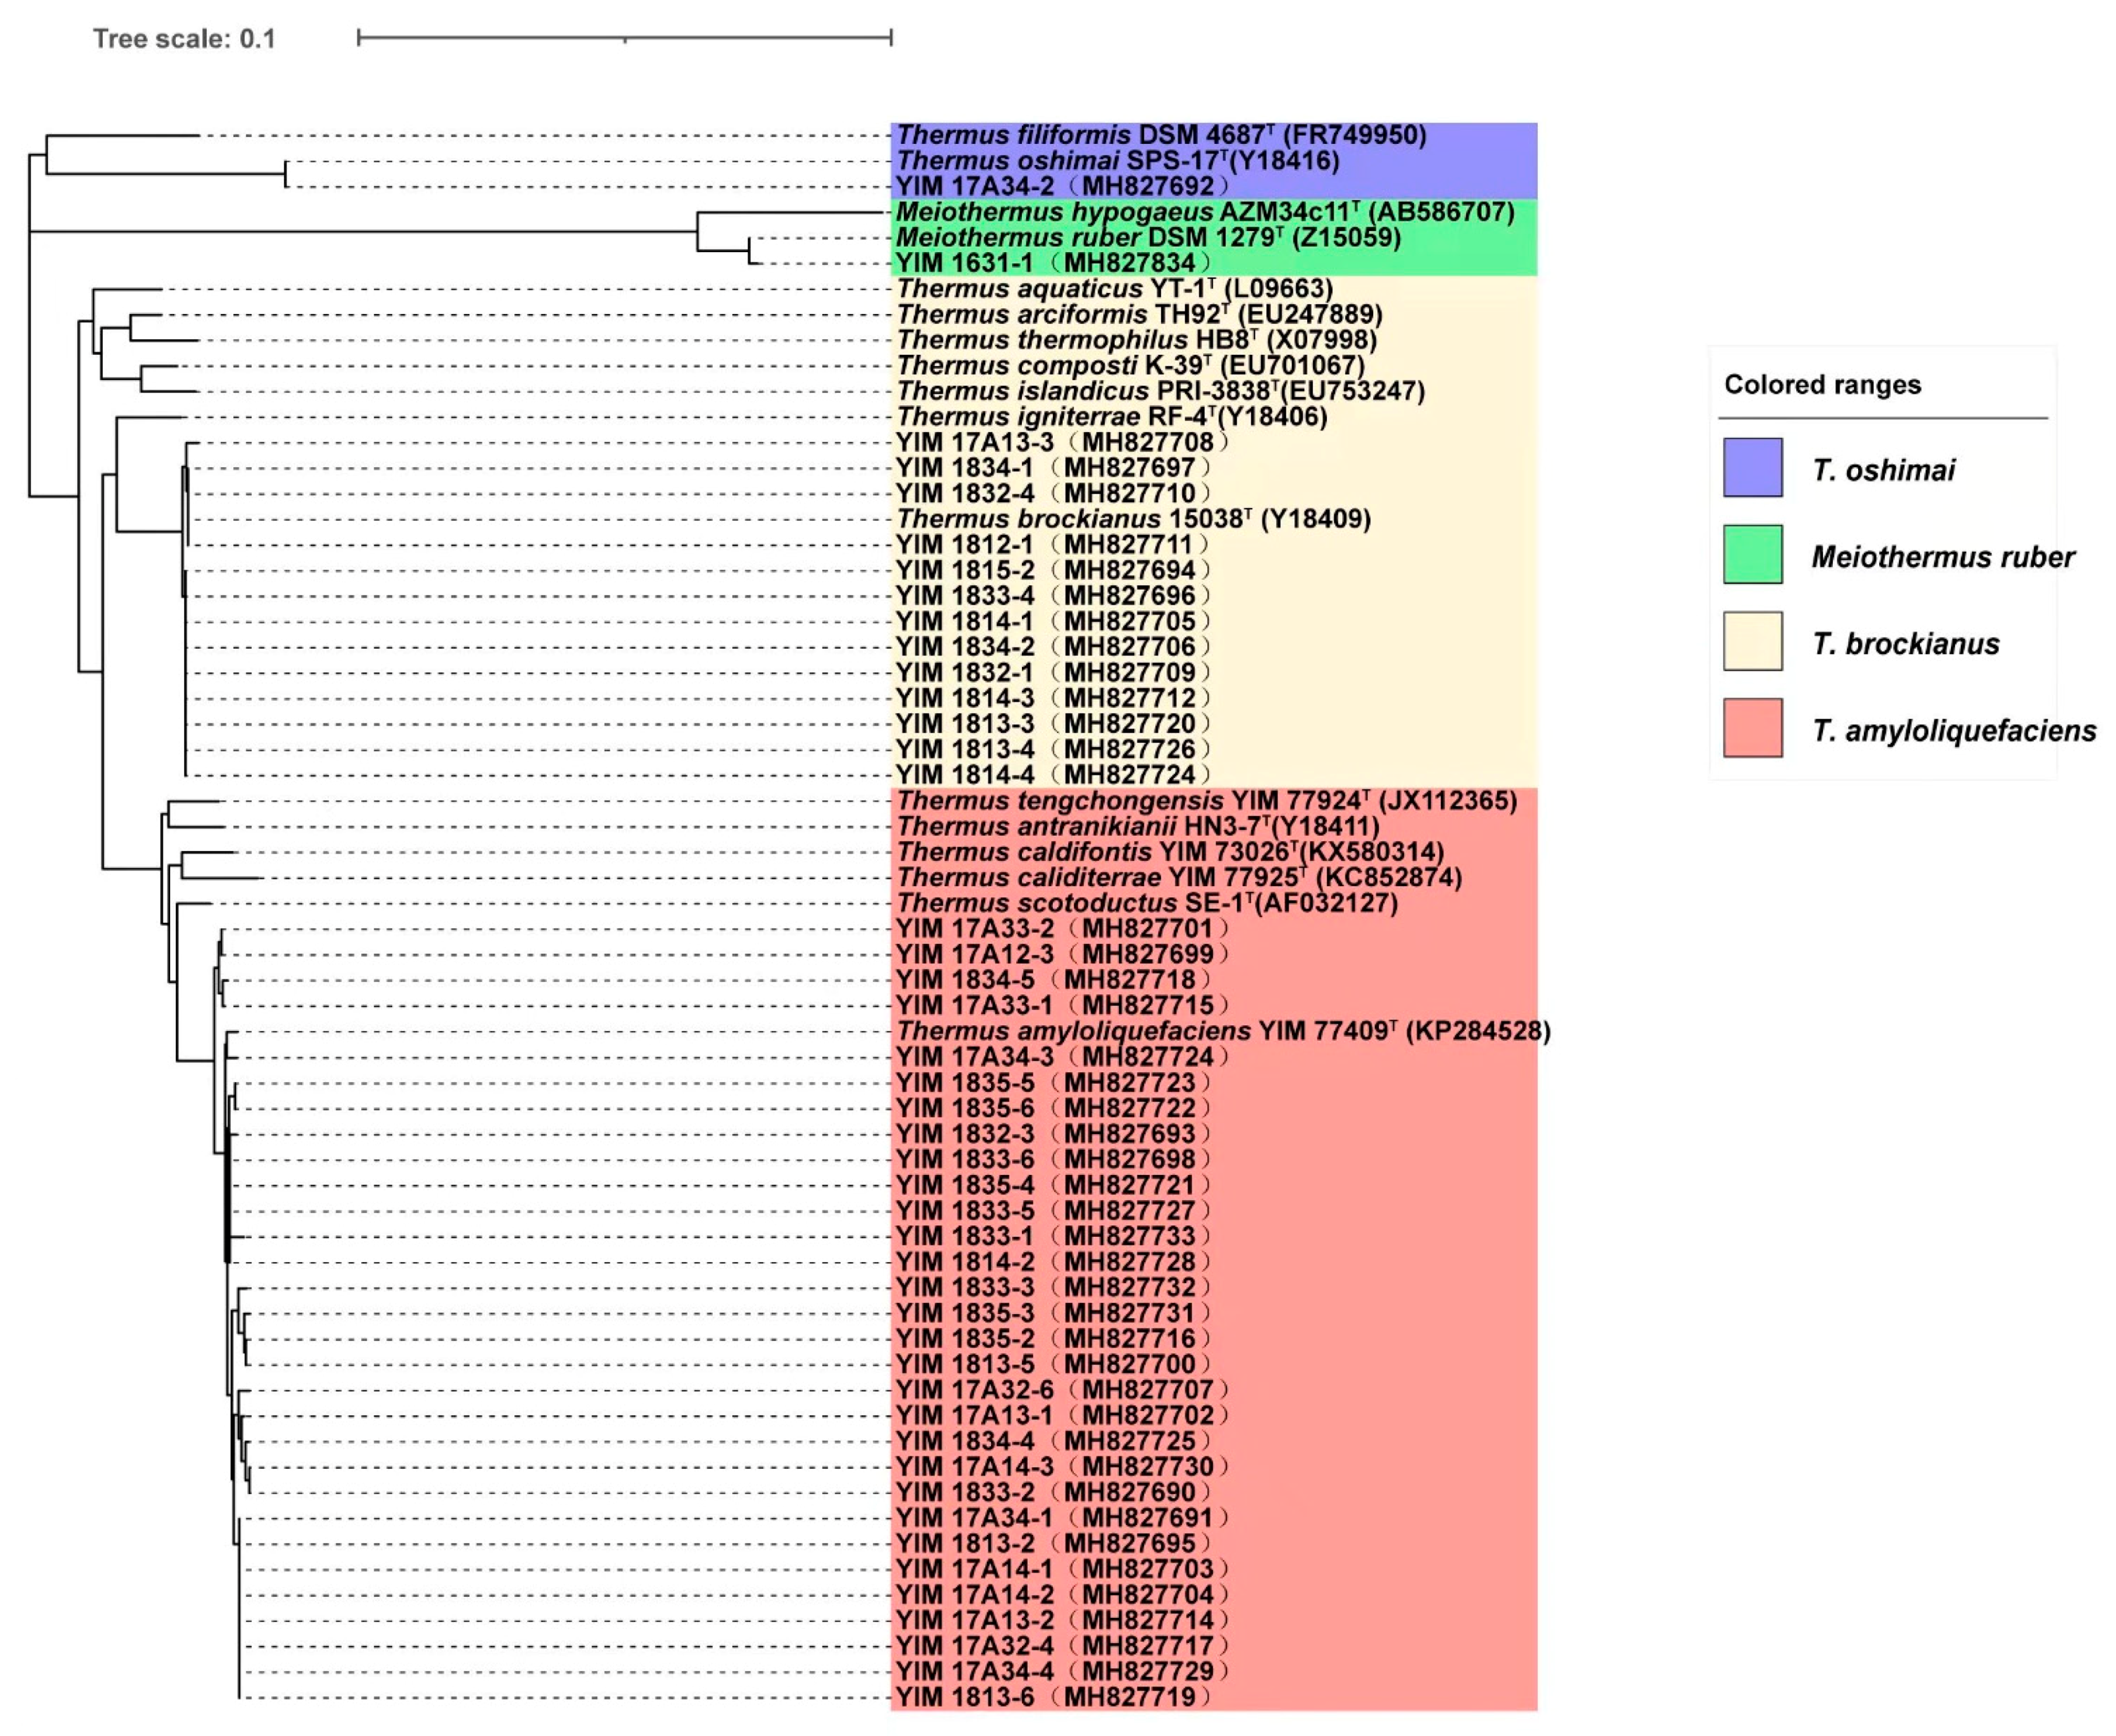Select the Thermus amyloliquefaciens YIM 77409 label
This screenshot has height=1736, width=2116.
[1223, 1031]
